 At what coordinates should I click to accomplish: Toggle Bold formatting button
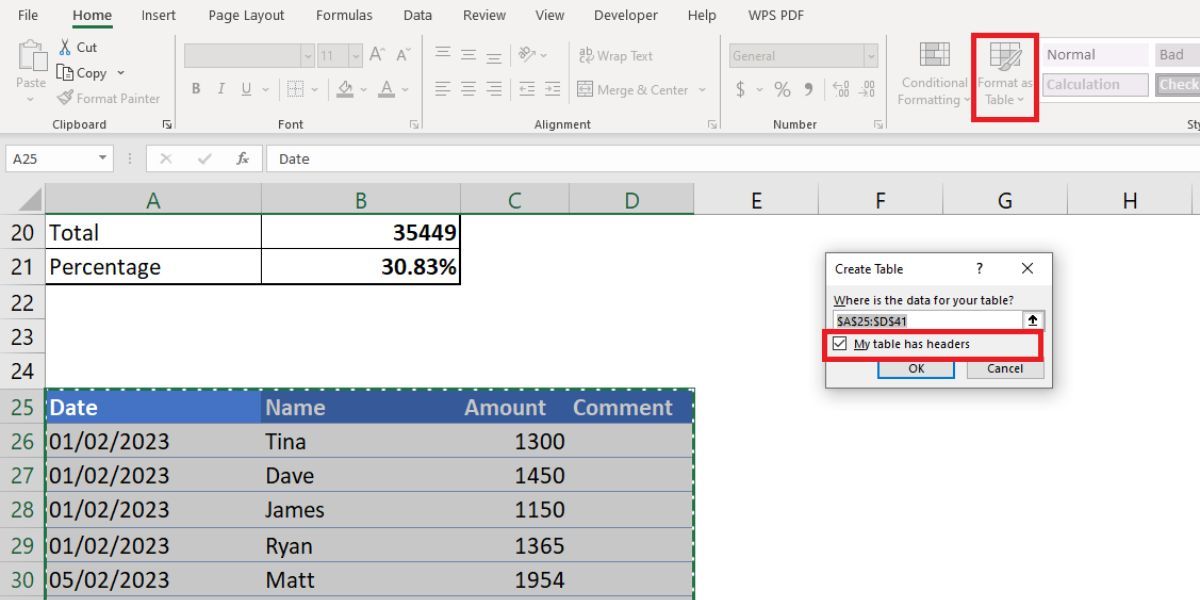197,90
